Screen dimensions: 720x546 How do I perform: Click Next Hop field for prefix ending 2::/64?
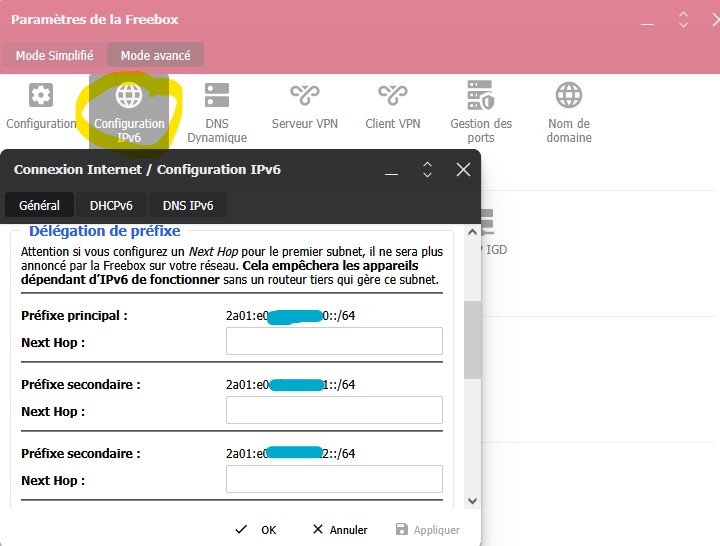coord(334,478)
